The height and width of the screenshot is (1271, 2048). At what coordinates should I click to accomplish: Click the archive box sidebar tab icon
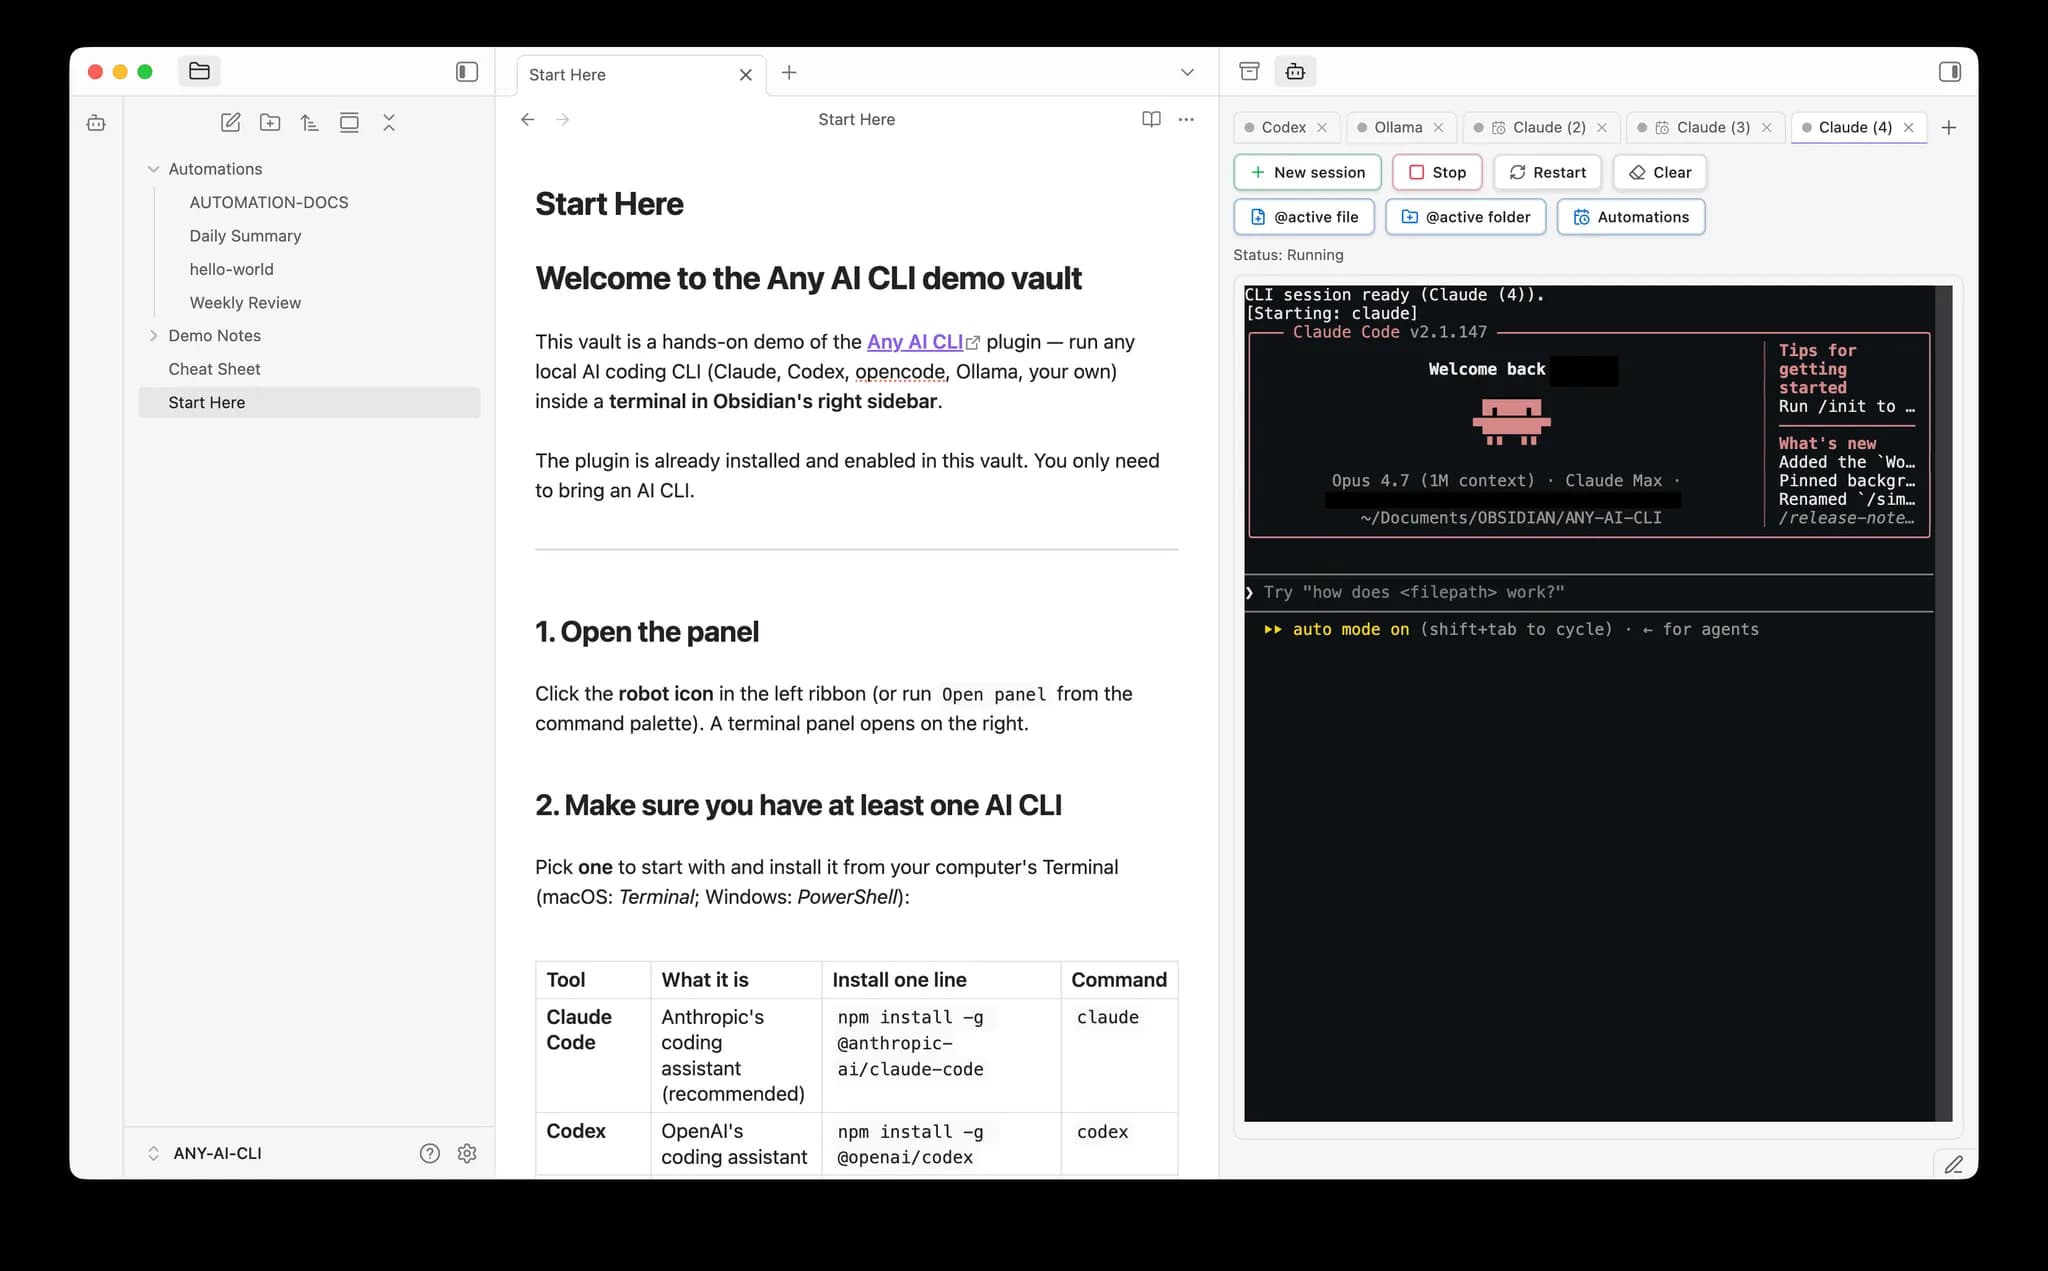[1249, 71]
